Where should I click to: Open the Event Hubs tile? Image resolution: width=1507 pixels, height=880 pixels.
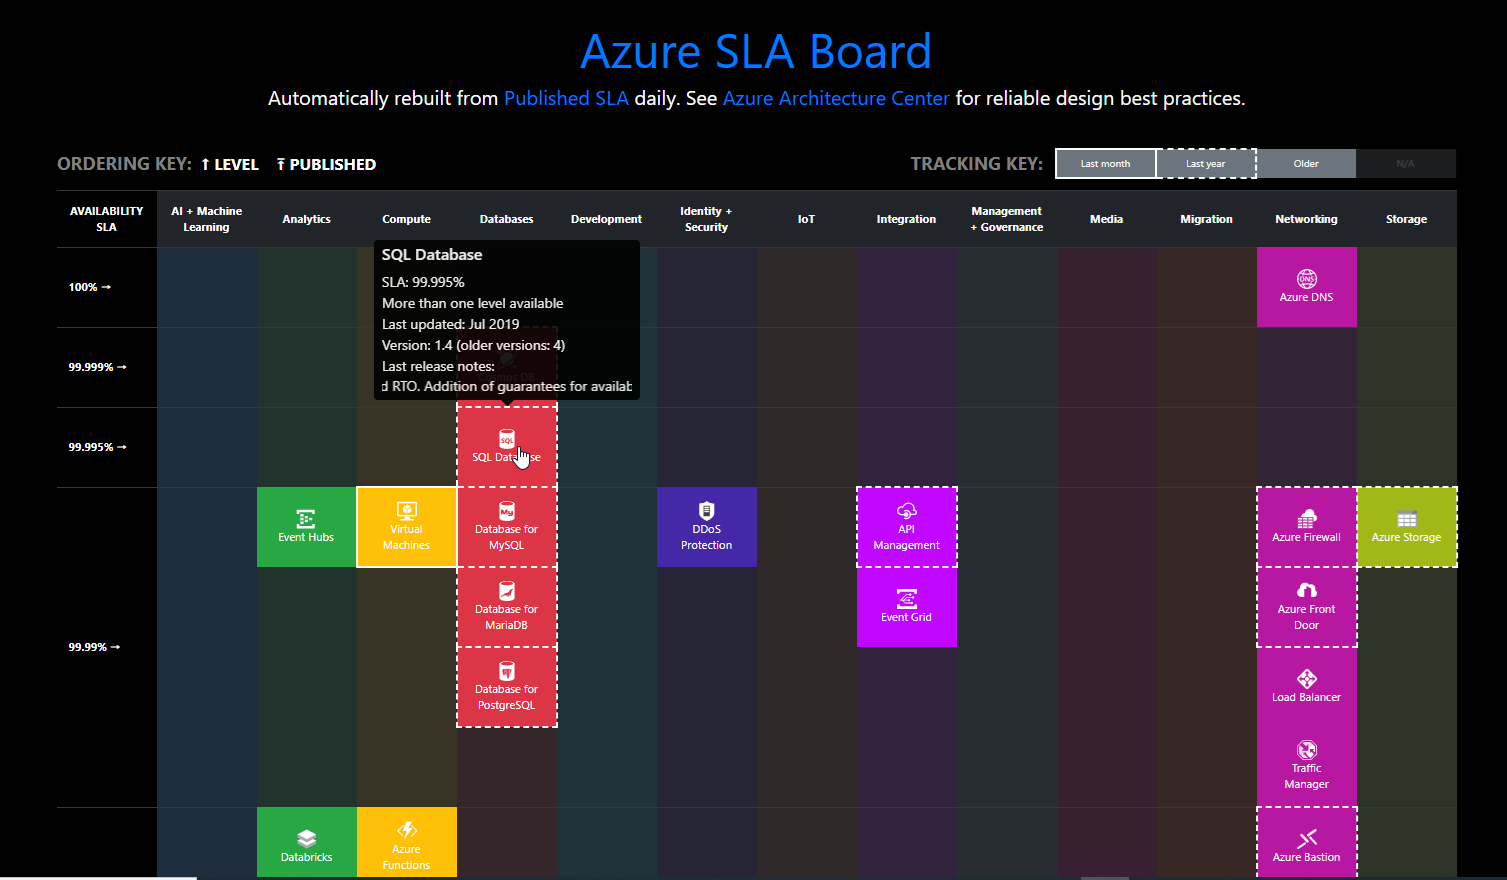coord(306,527)
